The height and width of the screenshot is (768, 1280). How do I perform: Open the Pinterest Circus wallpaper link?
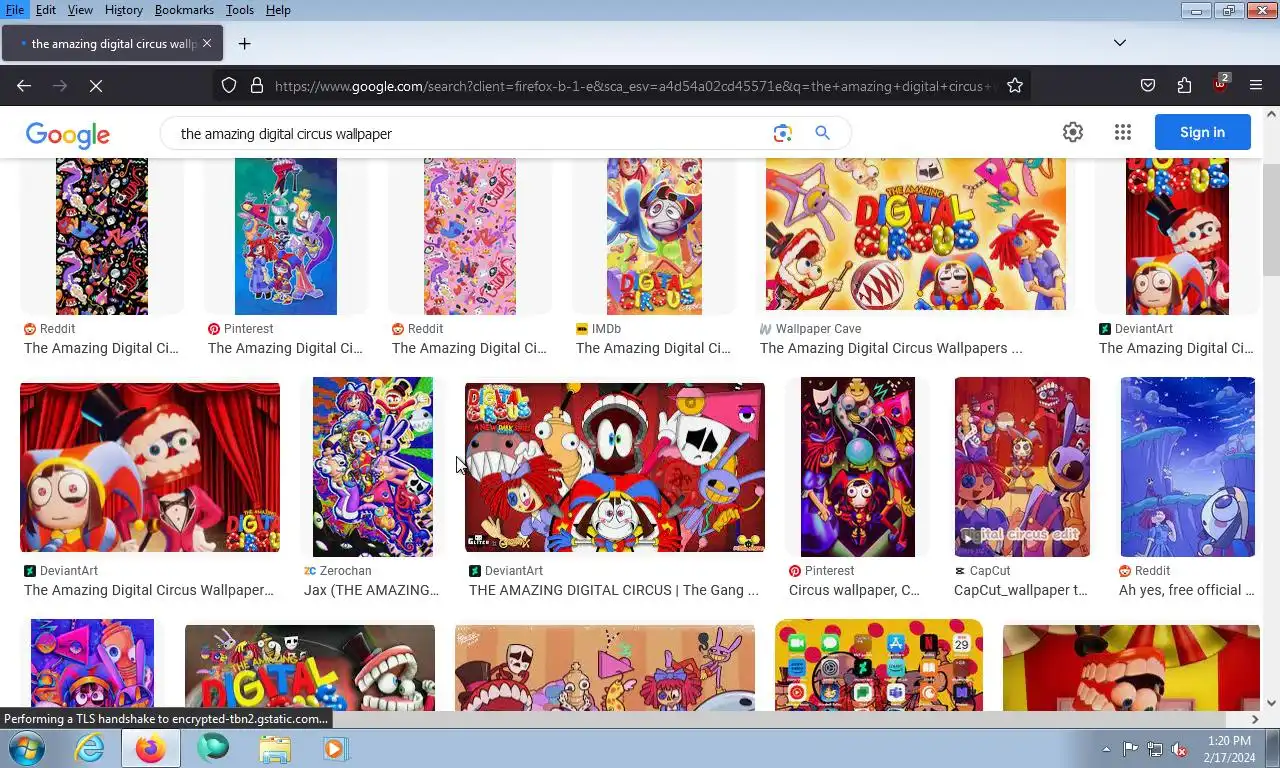[x=854, y=590]
